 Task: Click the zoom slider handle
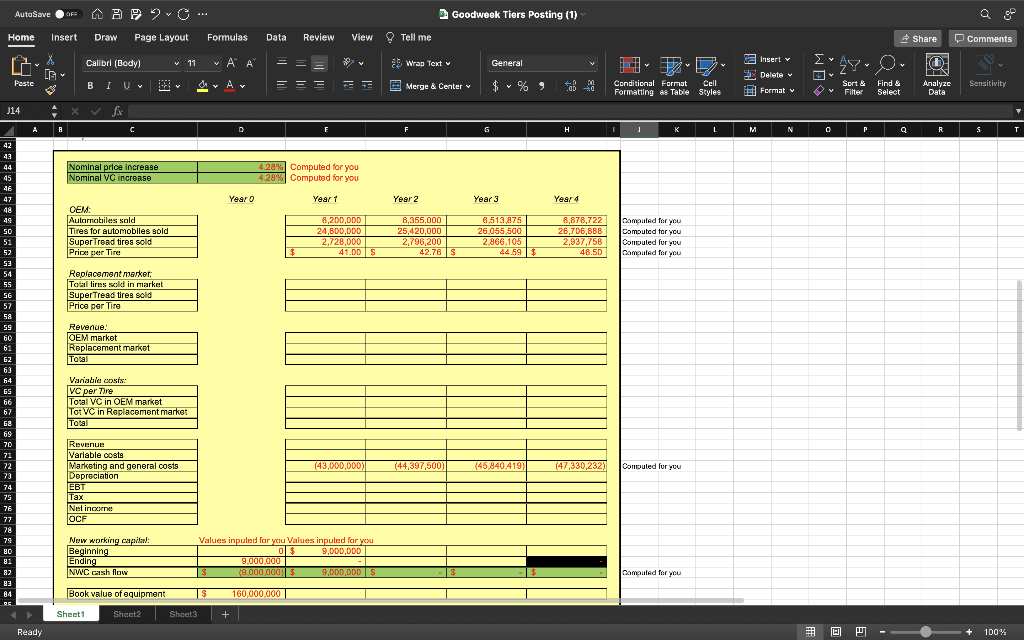point(925,632)
